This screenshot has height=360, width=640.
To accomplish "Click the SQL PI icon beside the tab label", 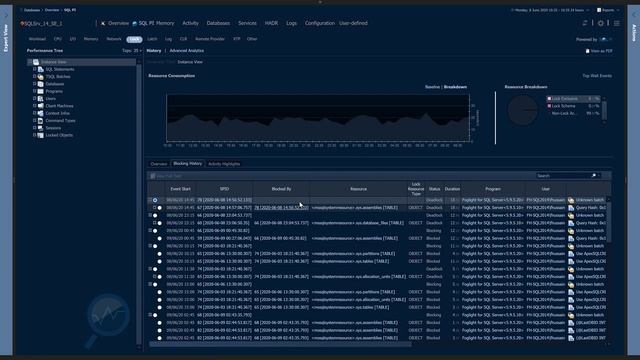I will pyautogui.click(x=134, y=24).
